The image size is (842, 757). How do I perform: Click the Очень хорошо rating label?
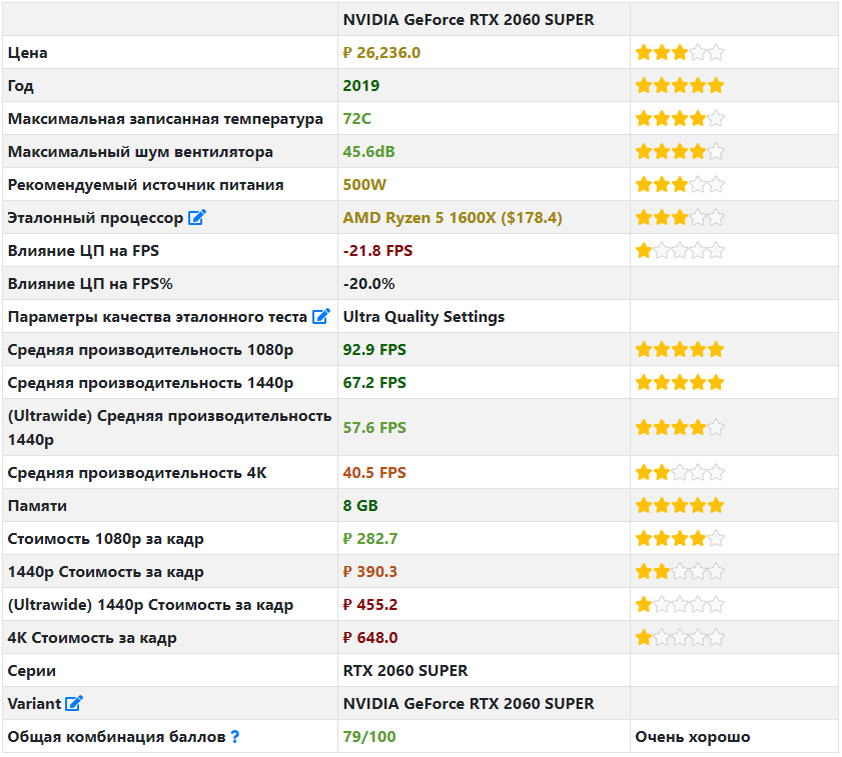point(693,737)
